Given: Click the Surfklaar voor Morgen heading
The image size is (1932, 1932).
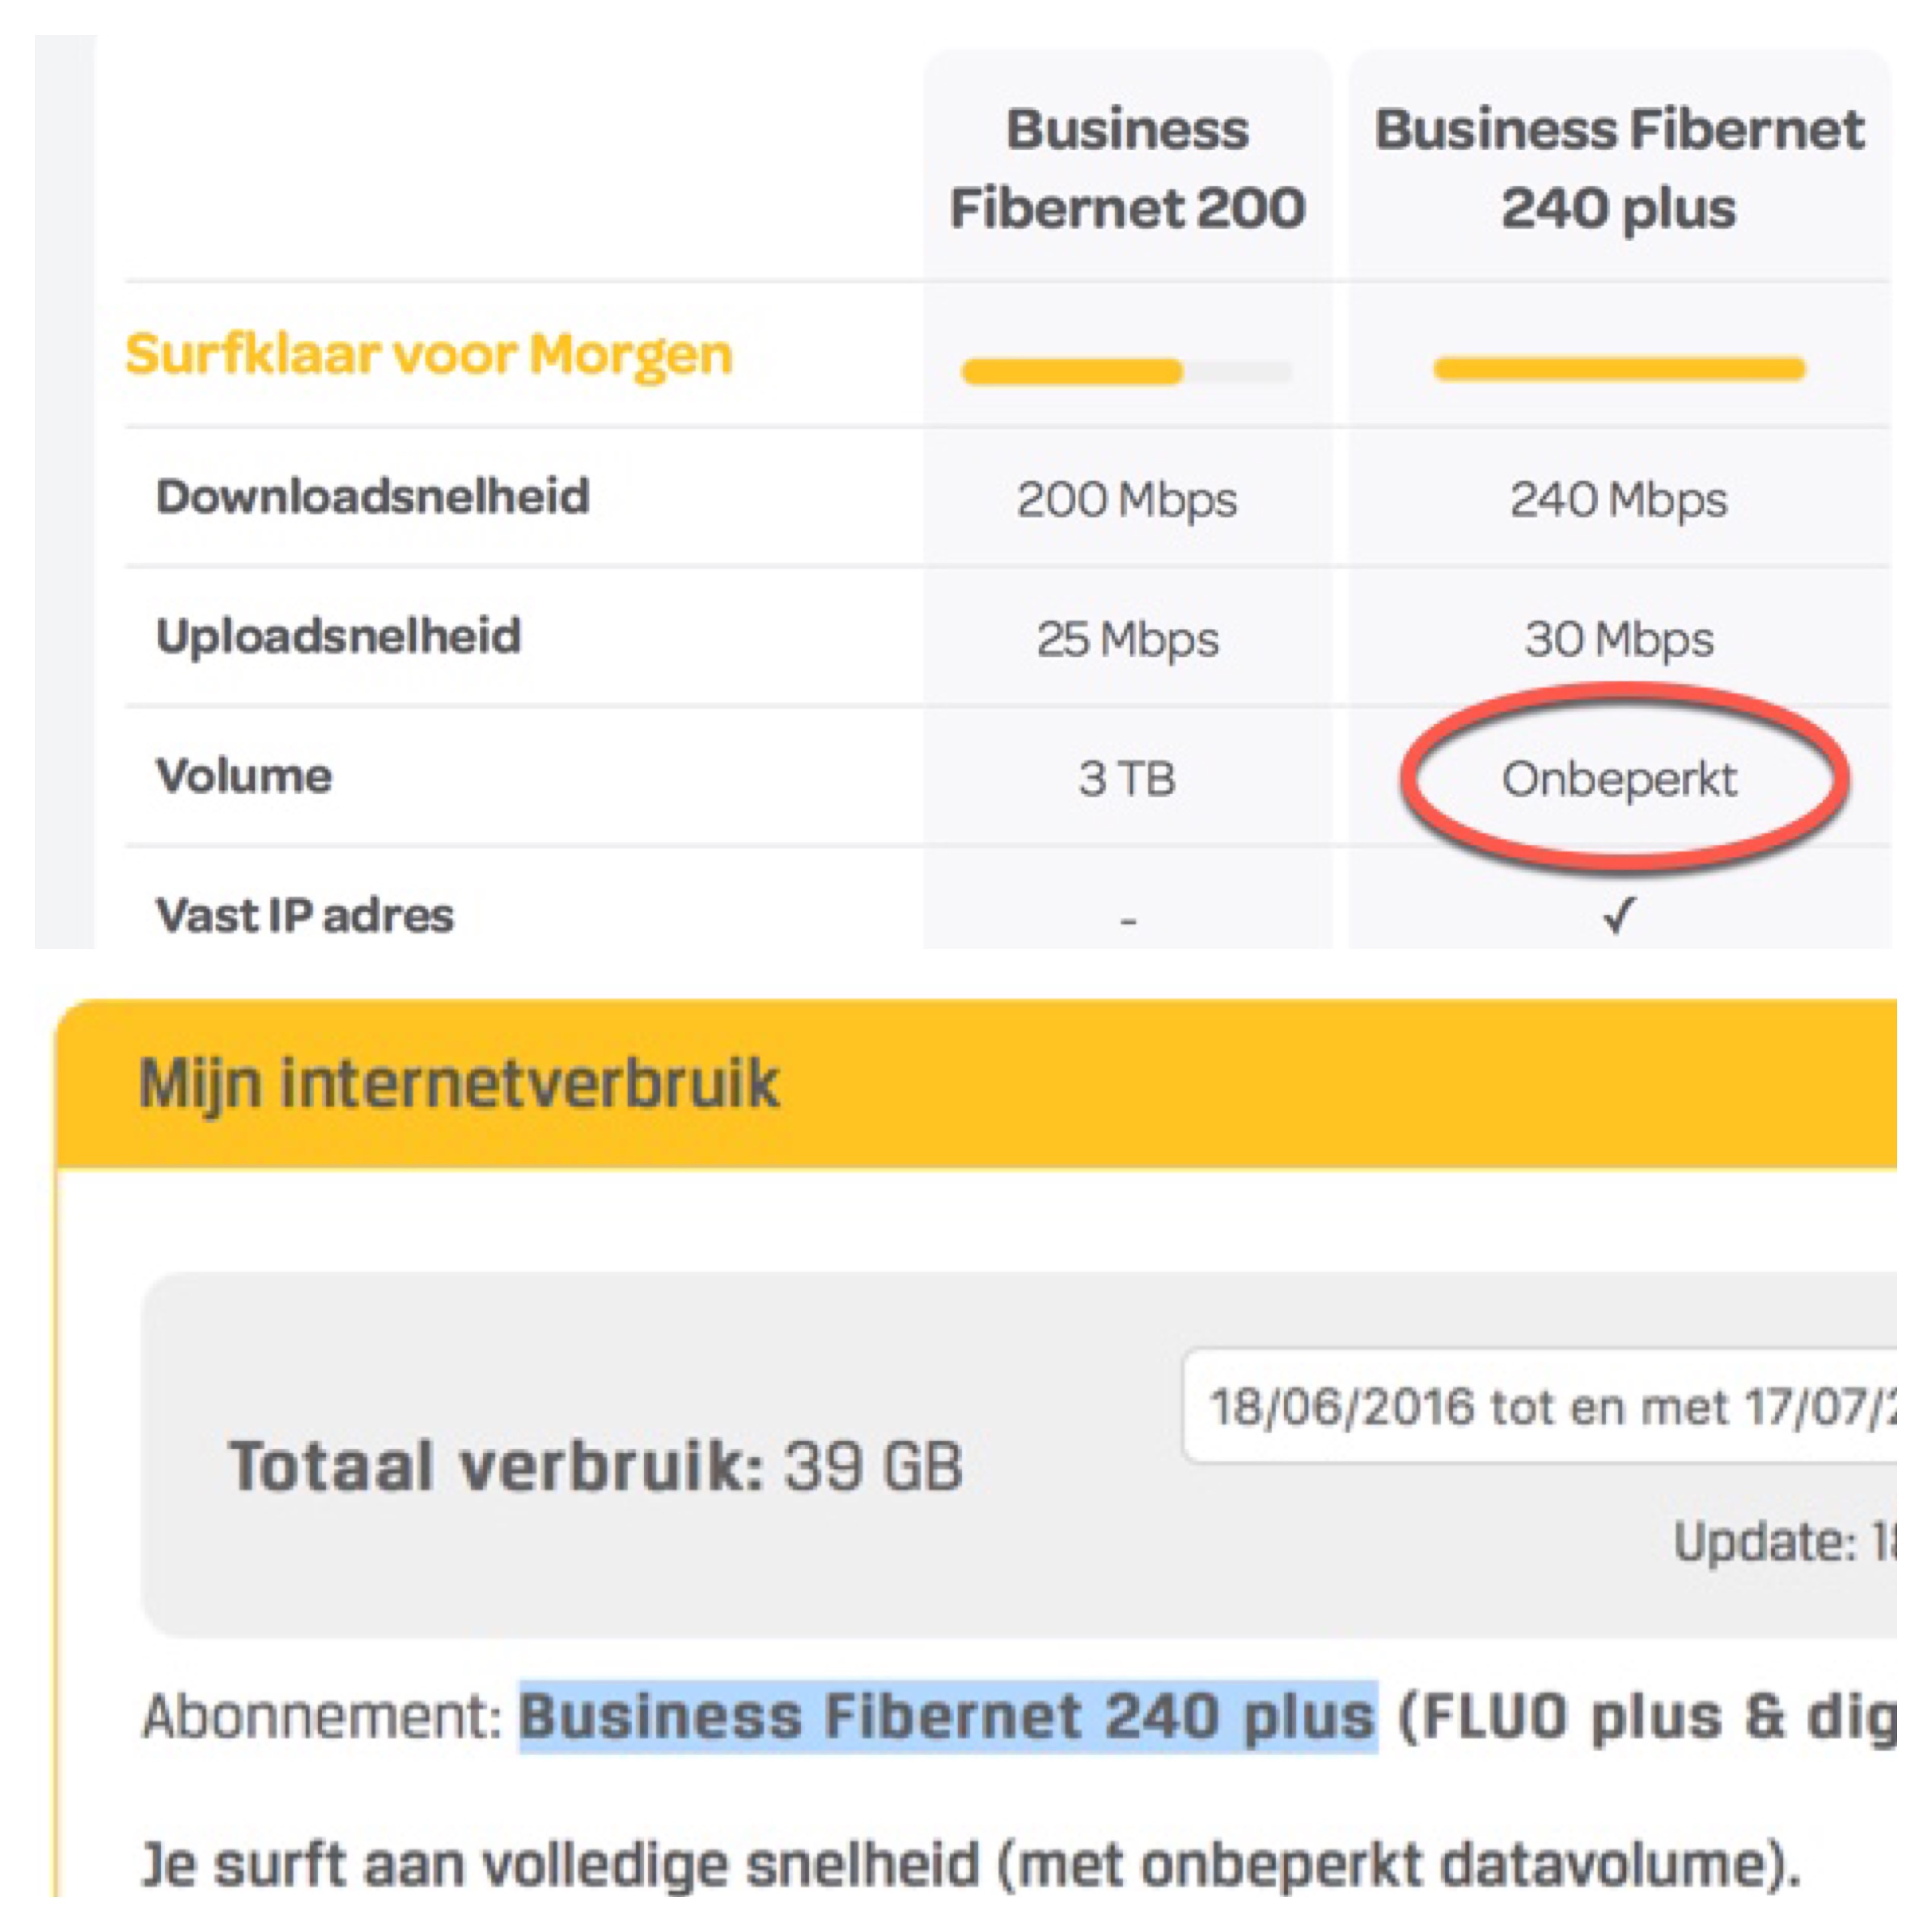Looking at the screenshot, I should (x=429, y=354).
